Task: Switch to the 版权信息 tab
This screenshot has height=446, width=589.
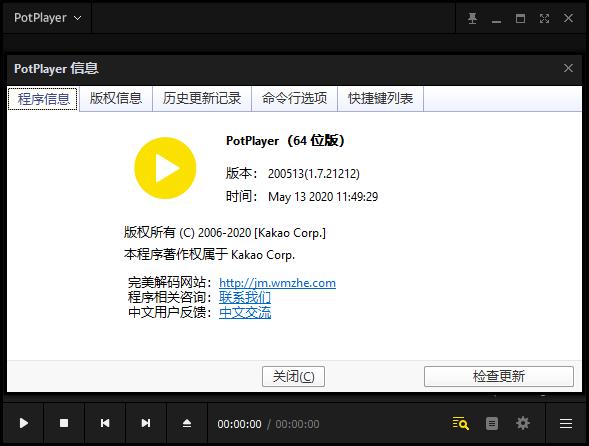Action: (116, 98)
